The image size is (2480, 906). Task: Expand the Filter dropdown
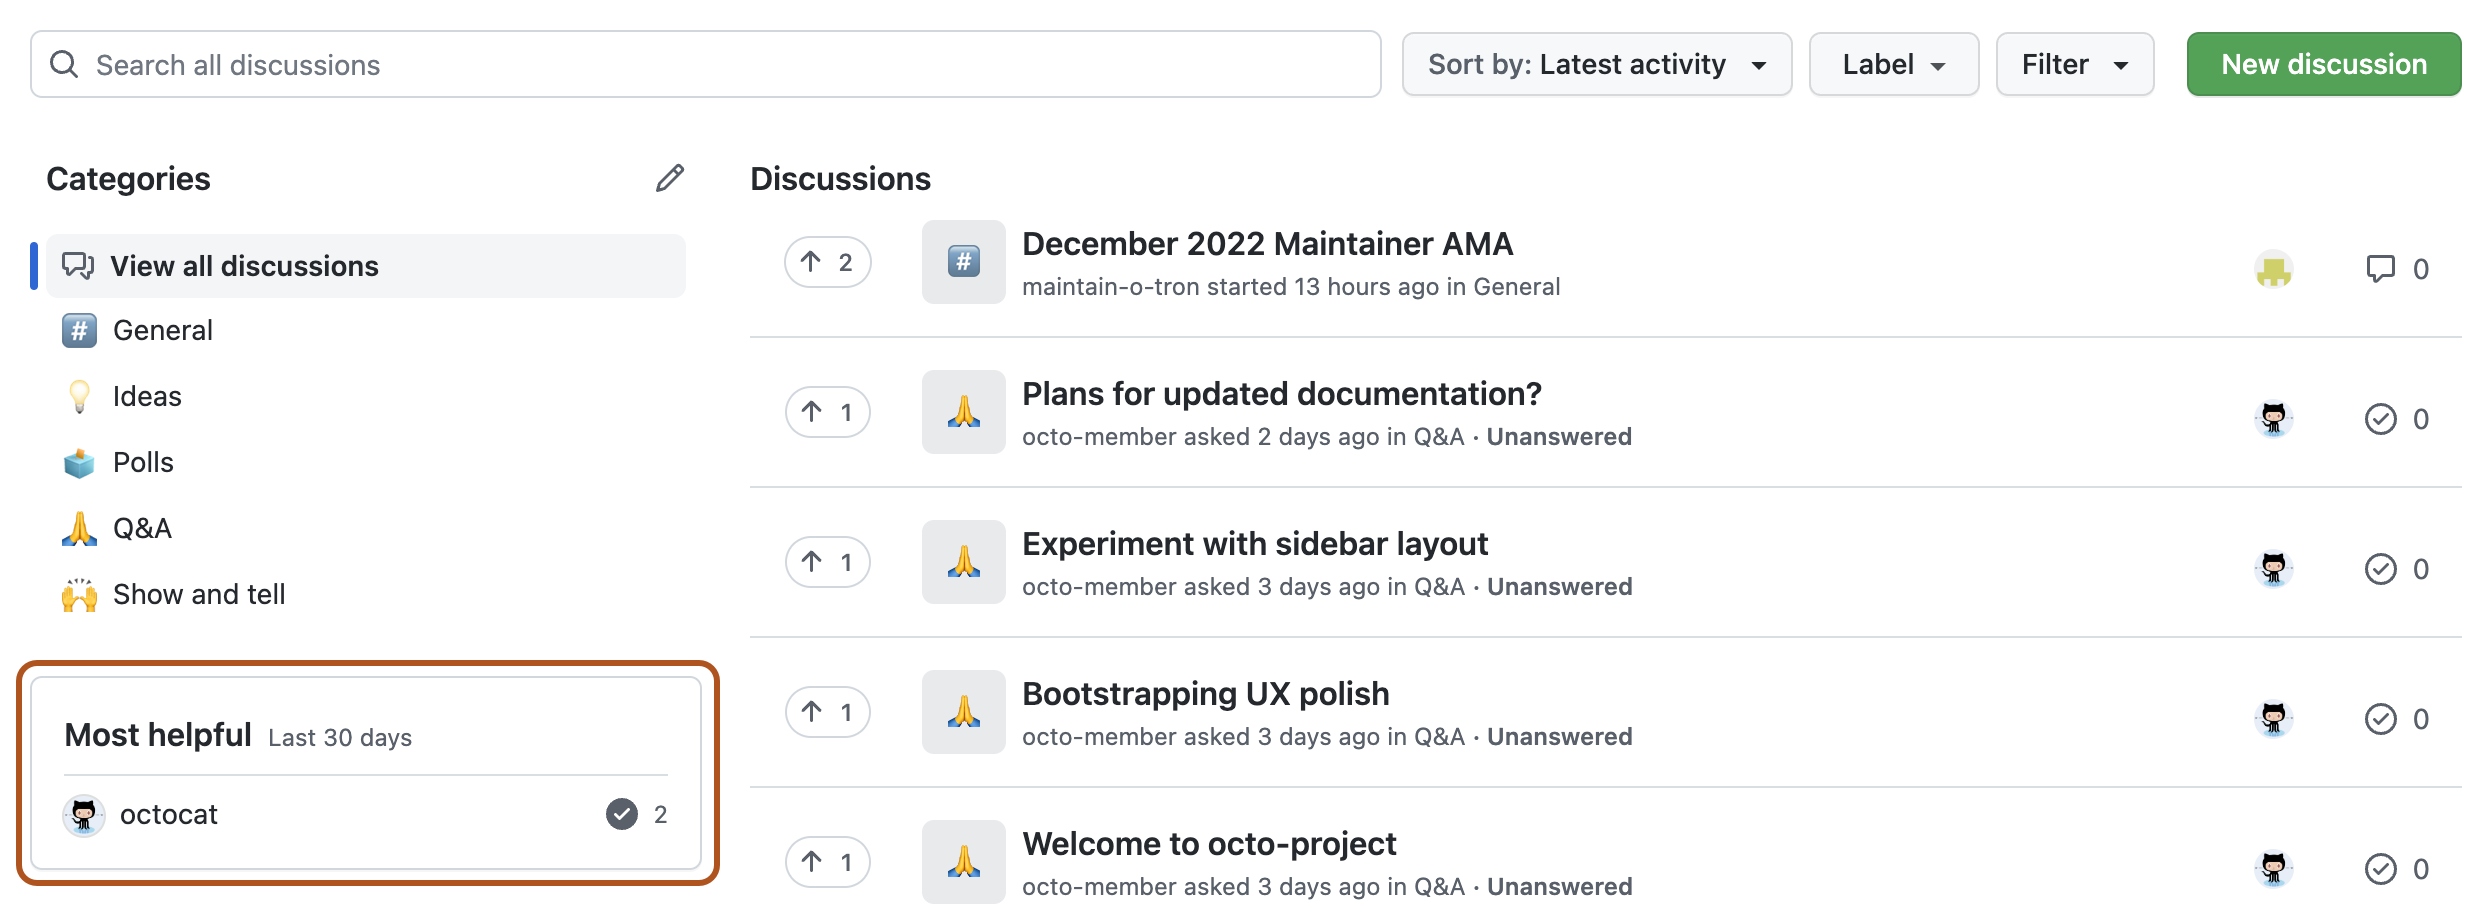tap(2074, 63)
